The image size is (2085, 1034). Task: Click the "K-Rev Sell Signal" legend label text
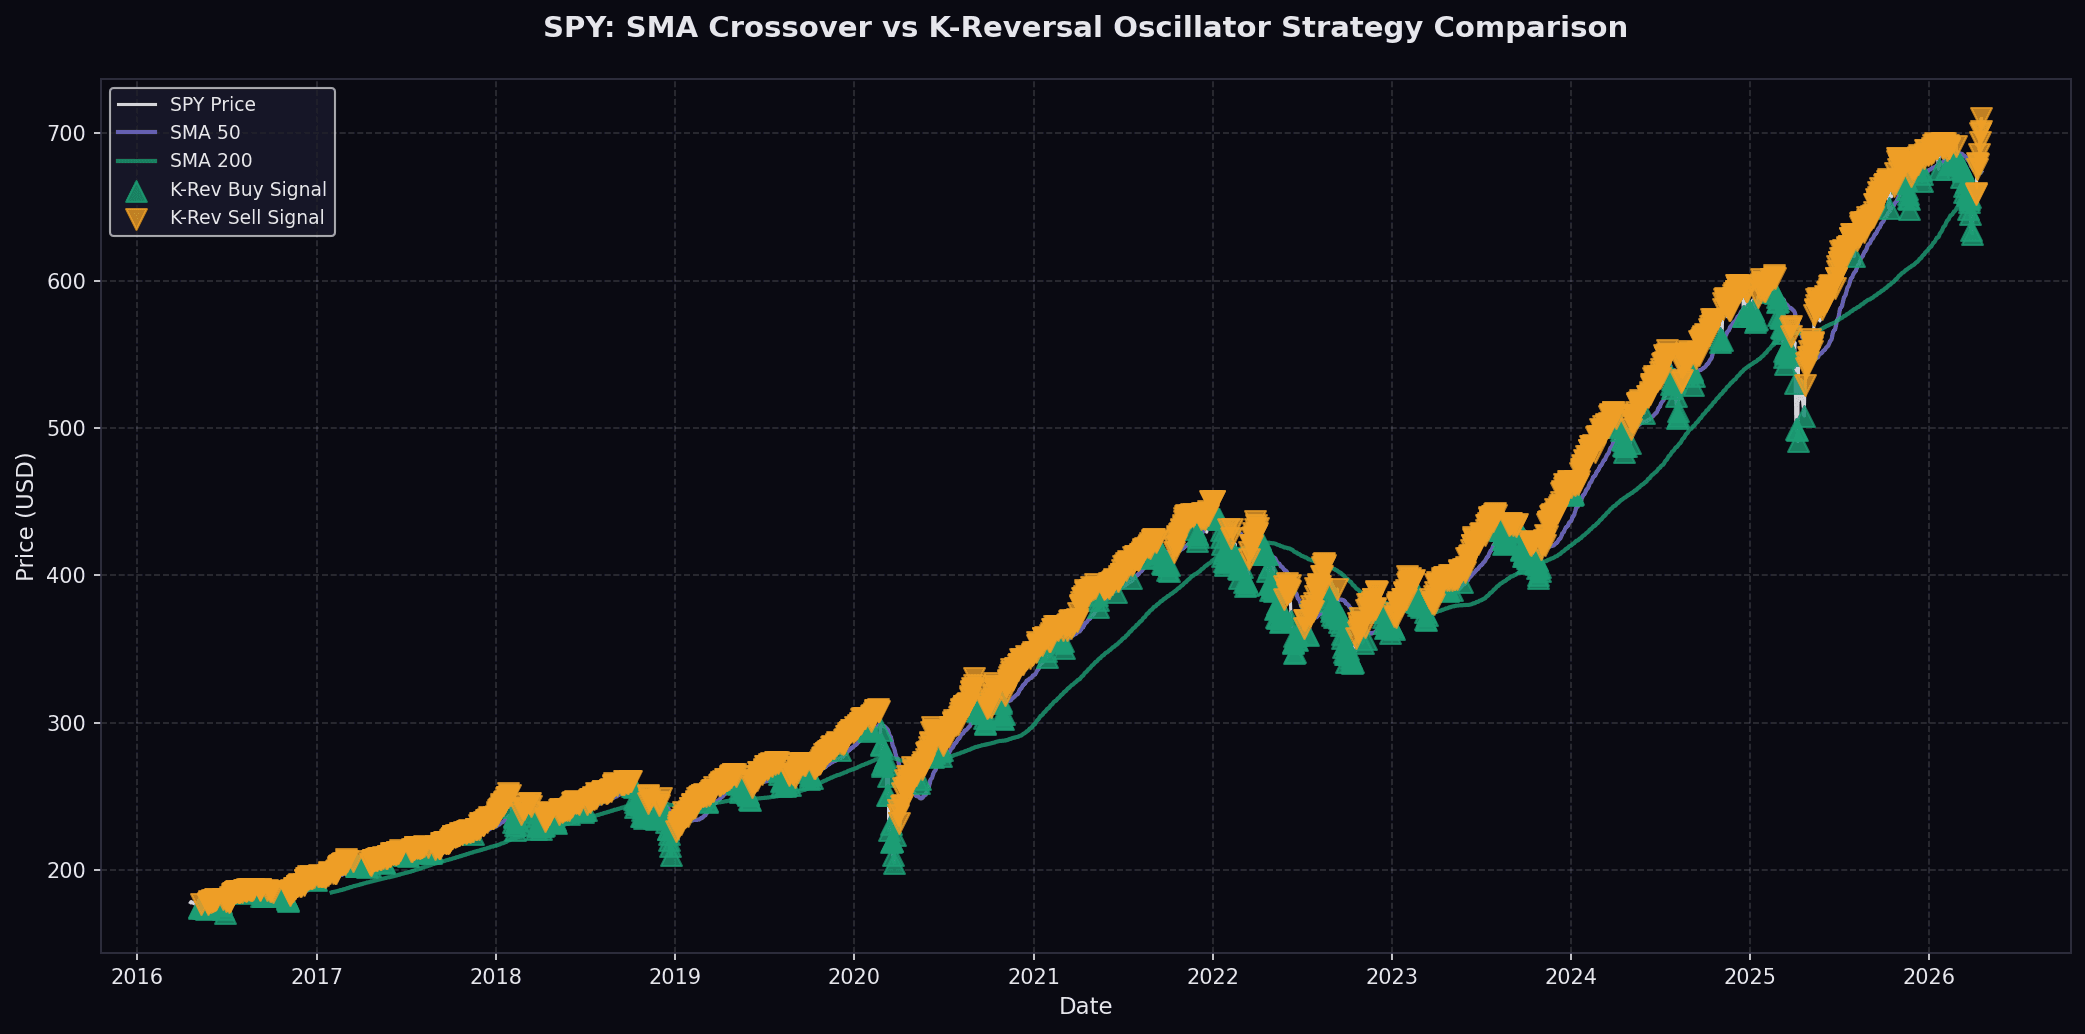(247, 218)
